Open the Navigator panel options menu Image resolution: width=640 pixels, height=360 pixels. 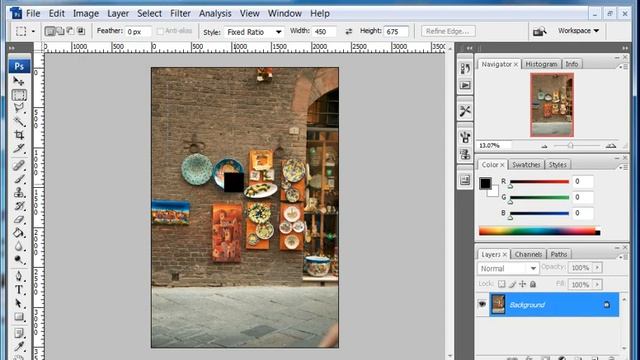tap(624, 66)
